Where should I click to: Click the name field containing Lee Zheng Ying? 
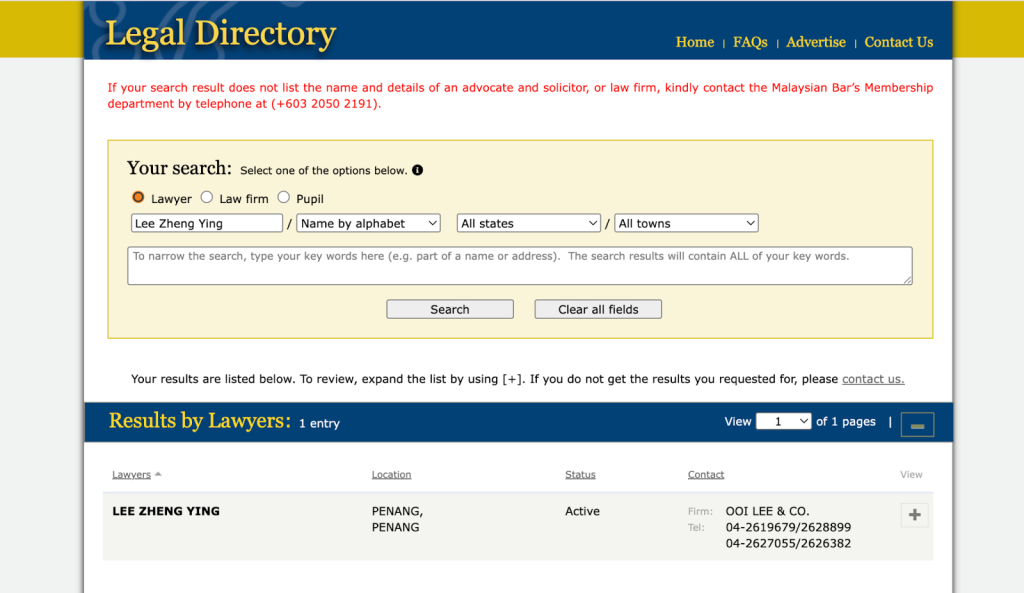pyautogui.click(x=207, y=223)
